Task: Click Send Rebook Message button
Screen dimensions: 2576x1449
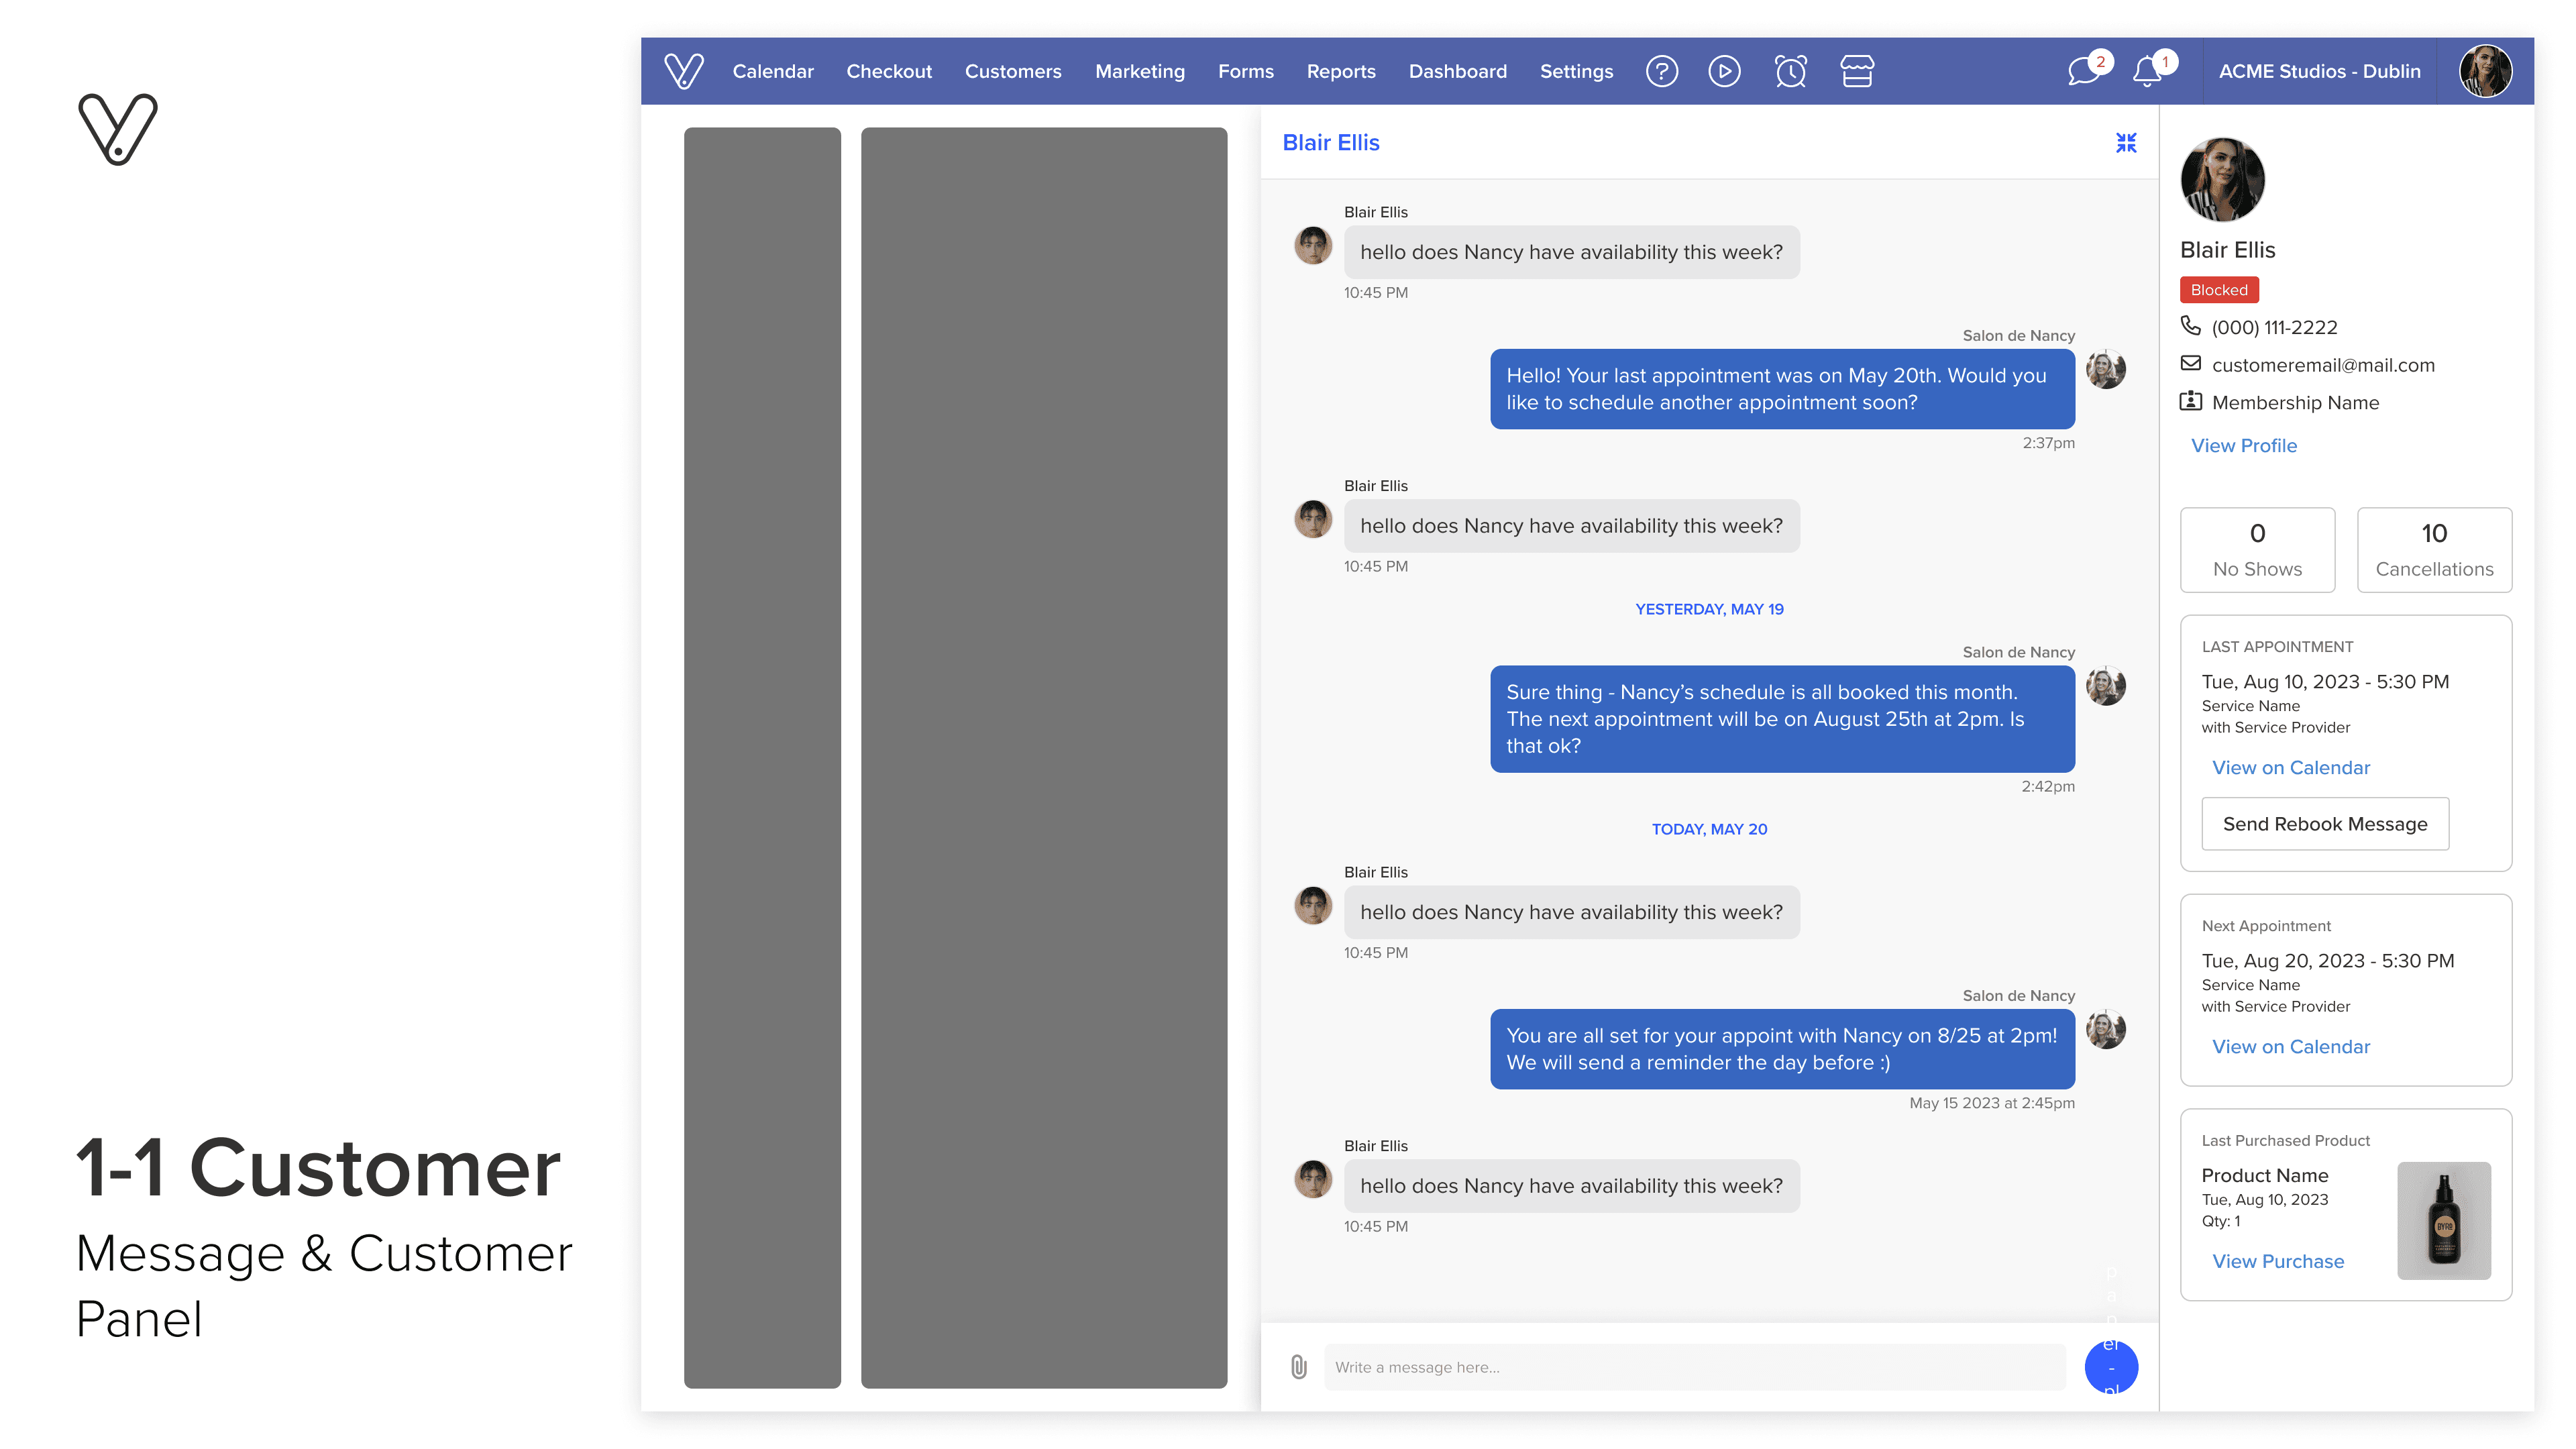Action: pos(2324,824)
